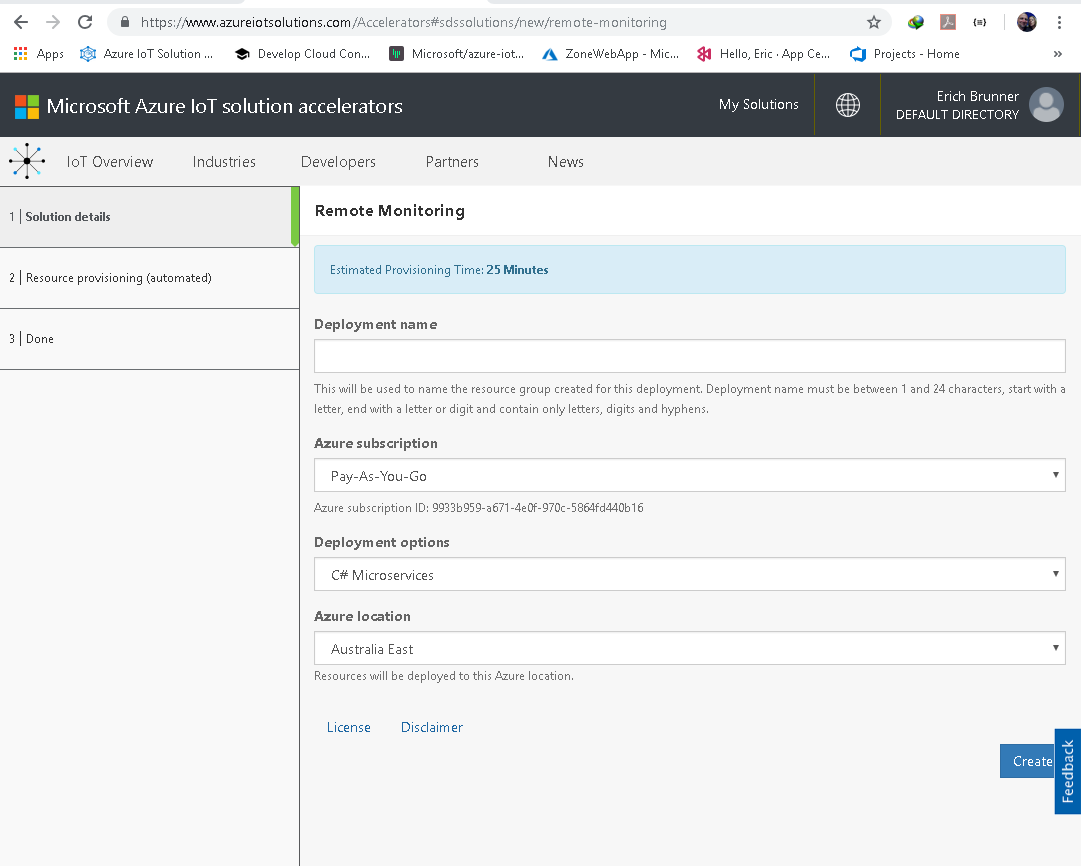Open the Azure subscription dropdown

click(x=689, y=475)
